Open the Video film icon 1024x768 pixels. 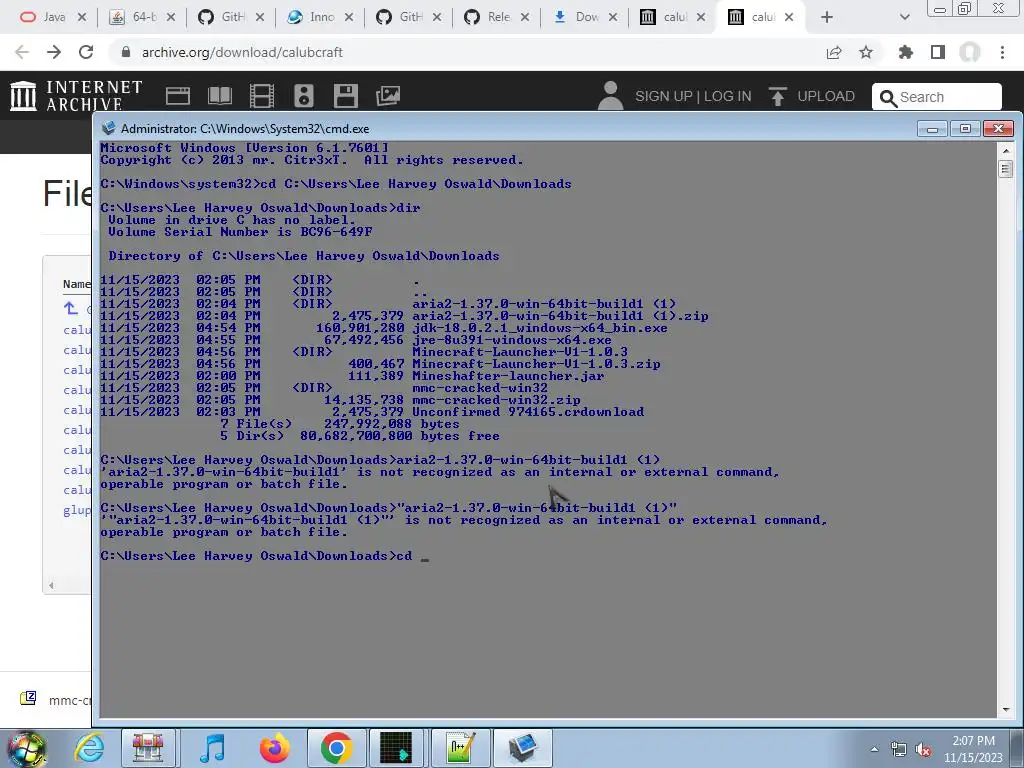(x=262, y=96)
